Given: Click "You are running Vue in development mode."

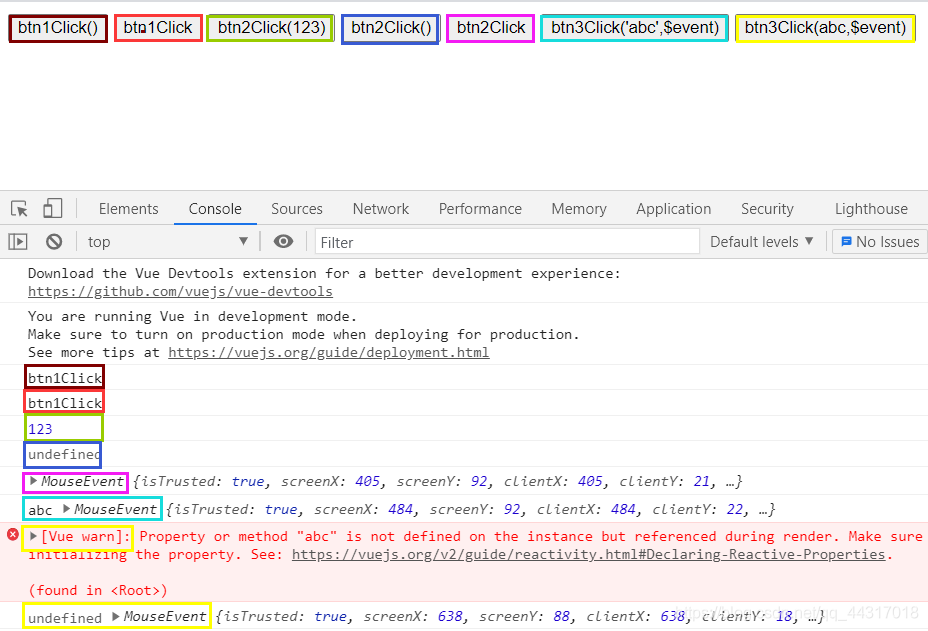Looking at the screenshot, I should pyautogui.click(x=192, y=316).
